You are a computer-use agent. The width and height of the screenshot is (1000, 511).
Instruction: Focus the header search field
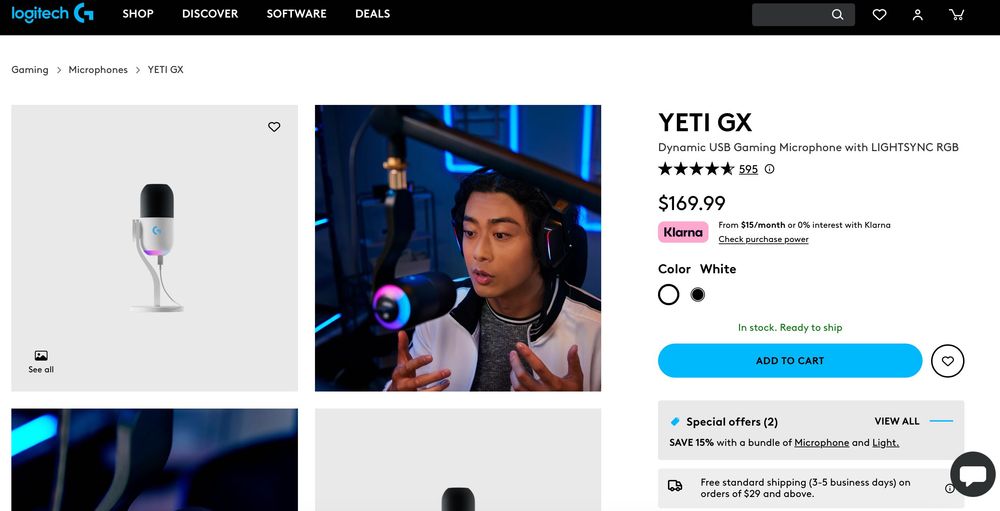(x=803, y=14)
